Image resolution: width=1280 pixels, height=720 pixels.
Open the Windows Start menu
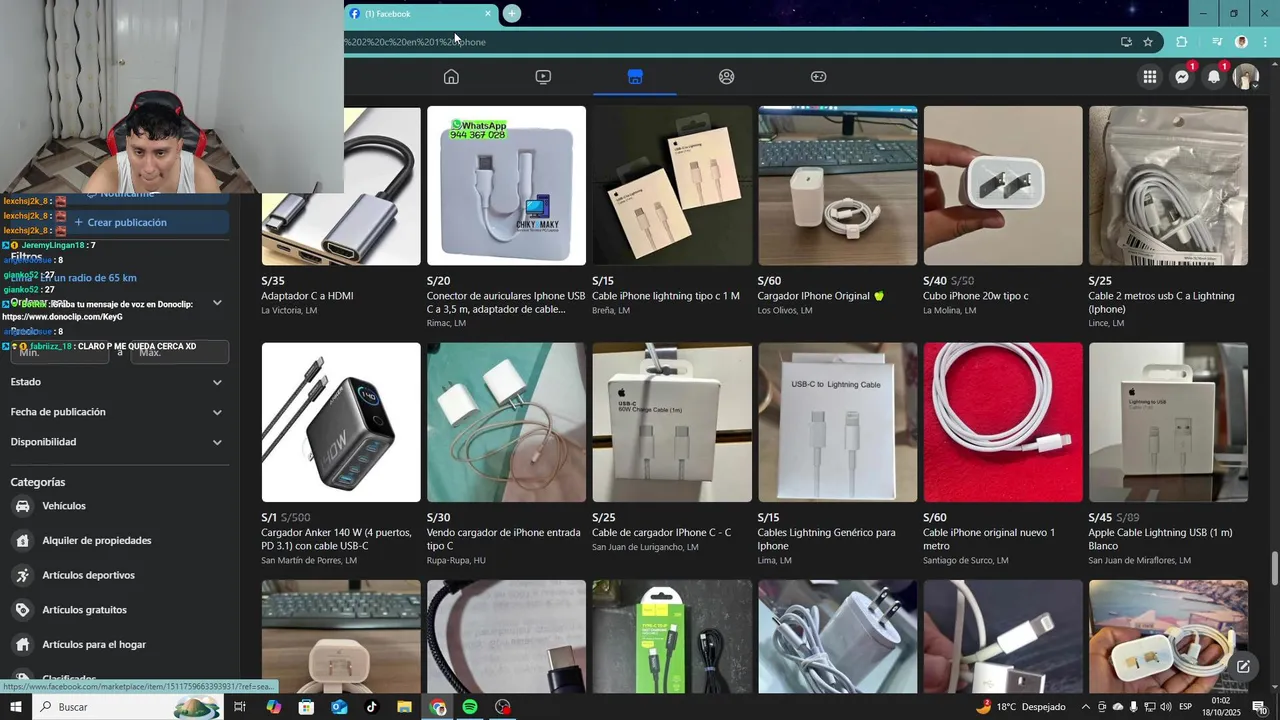[x=15, y=707]
